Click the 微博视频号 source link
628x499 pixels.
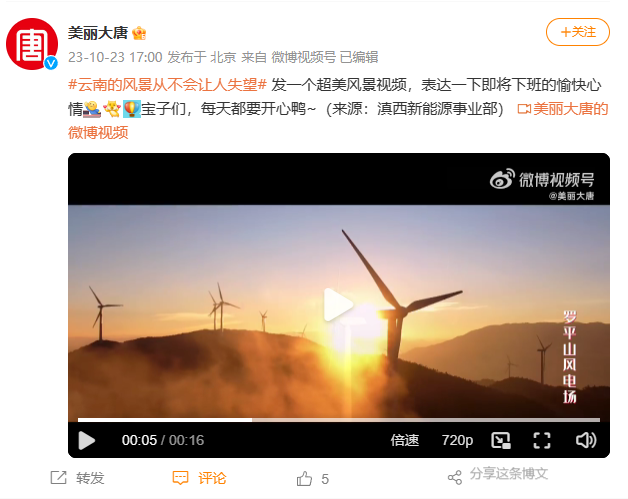pyautogui.click(x=303, y=57)
